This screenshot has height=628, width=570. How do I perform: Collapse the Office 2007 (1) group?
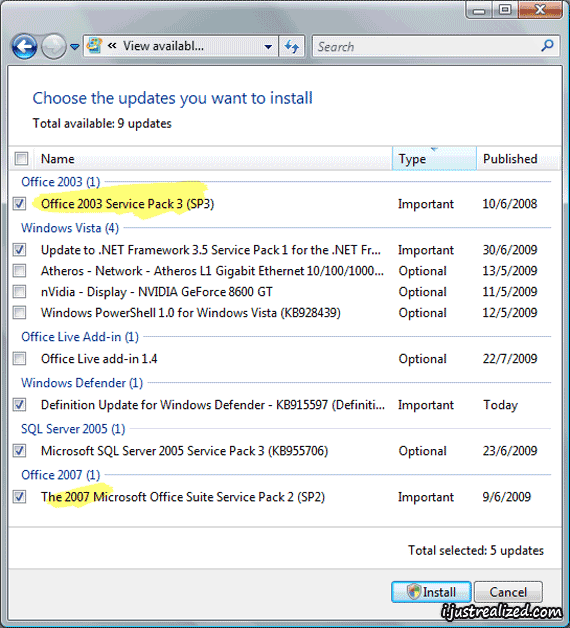tap(60, 475)
